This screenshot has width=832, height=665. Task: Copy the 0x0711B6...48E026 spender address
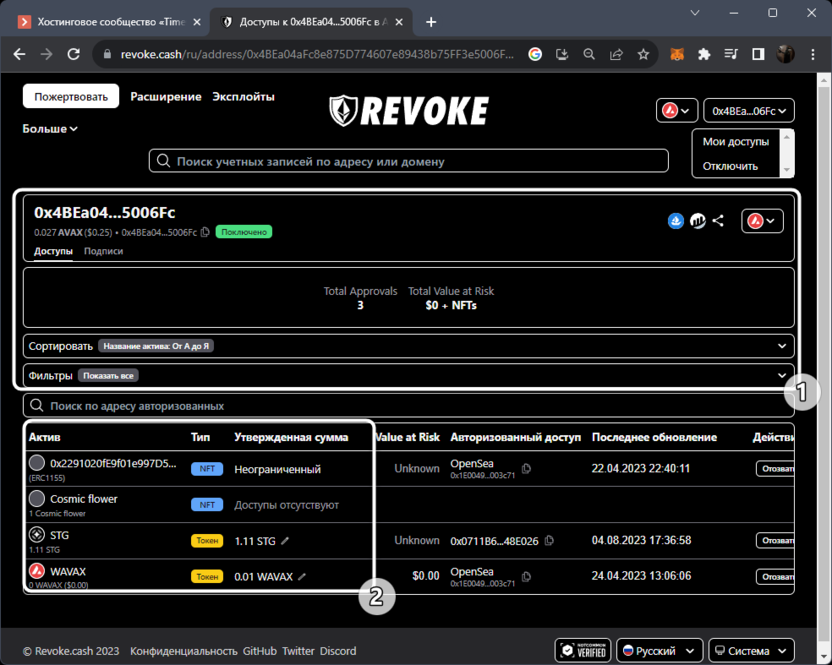click(x=549, y=541)
